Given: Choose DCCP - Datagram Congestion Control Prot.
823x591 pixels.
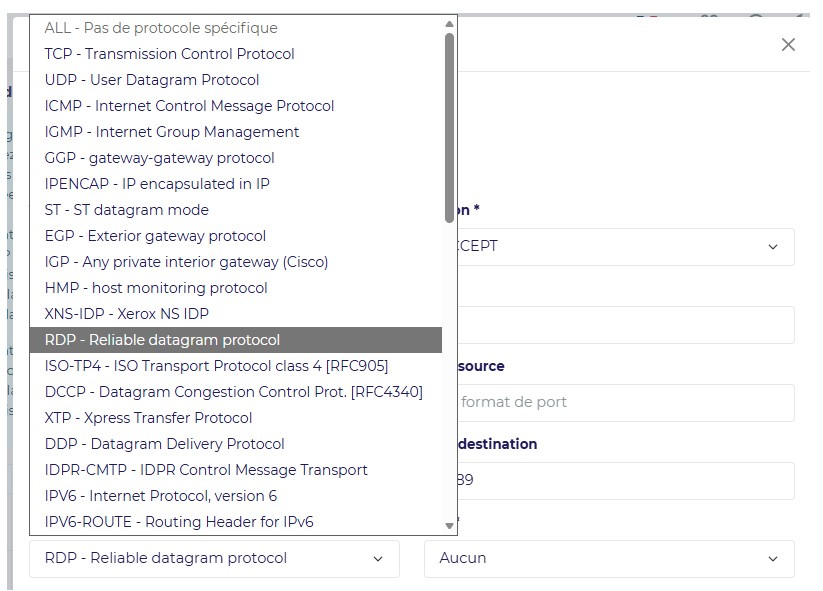Looking at the screenshot, I should pos(236,392).
